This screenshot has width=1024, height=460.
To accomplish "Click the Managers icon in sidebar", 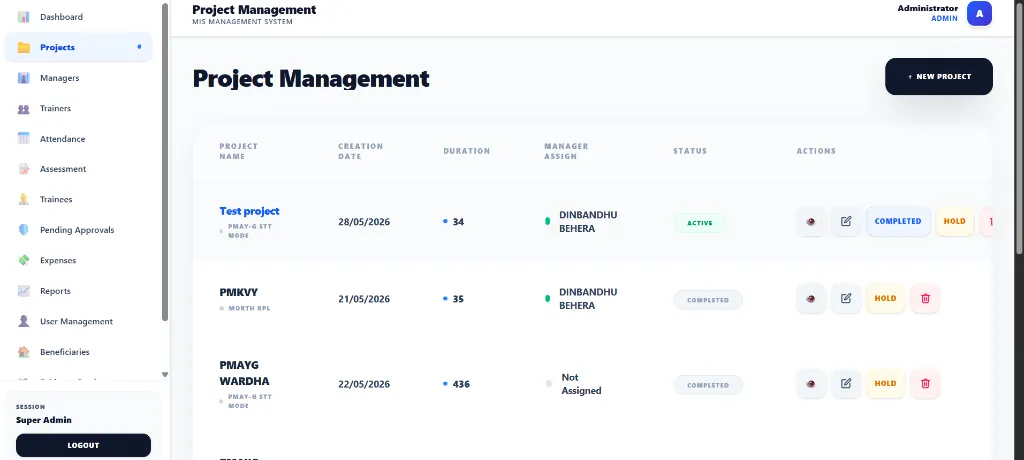I will coord(24,78).
